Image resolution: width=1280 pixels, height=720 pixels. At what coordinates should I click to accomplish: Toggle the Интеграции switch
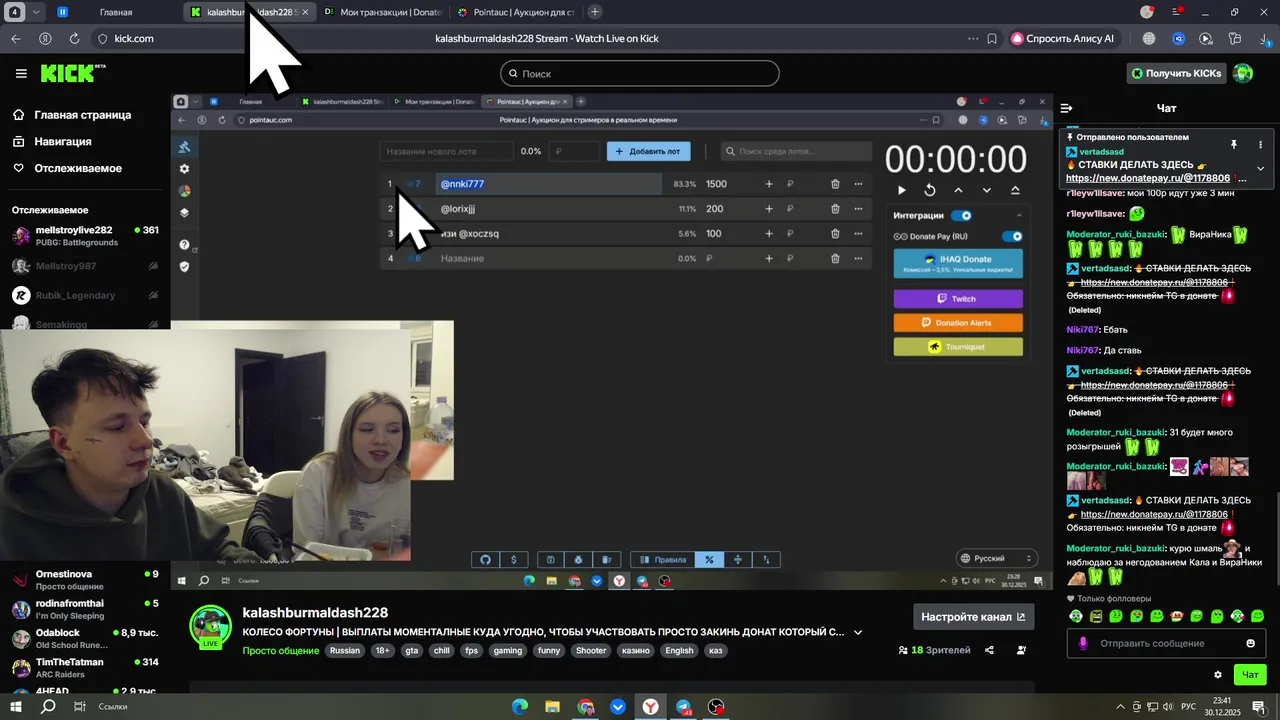(x=961, y=215)
